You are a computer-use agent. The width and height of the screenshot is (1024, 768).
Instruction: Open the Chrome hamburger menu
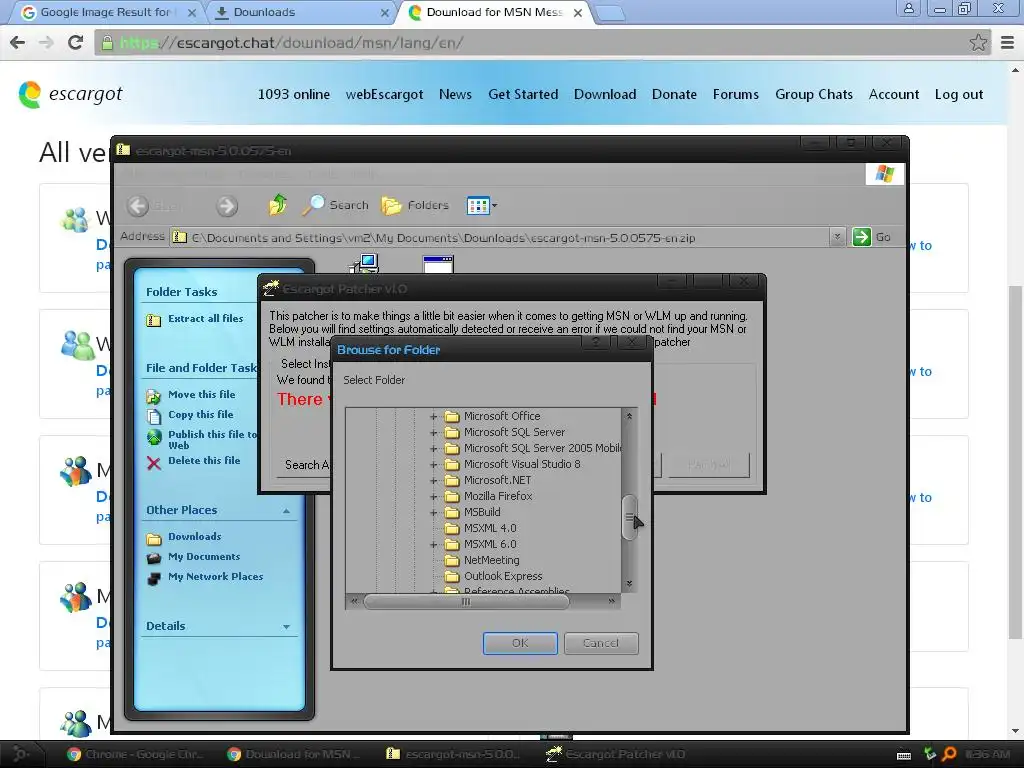(1007, 42)
